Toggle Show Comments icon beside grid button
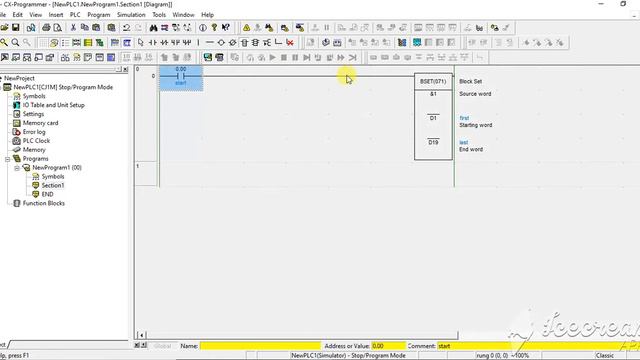 (54, 42)
